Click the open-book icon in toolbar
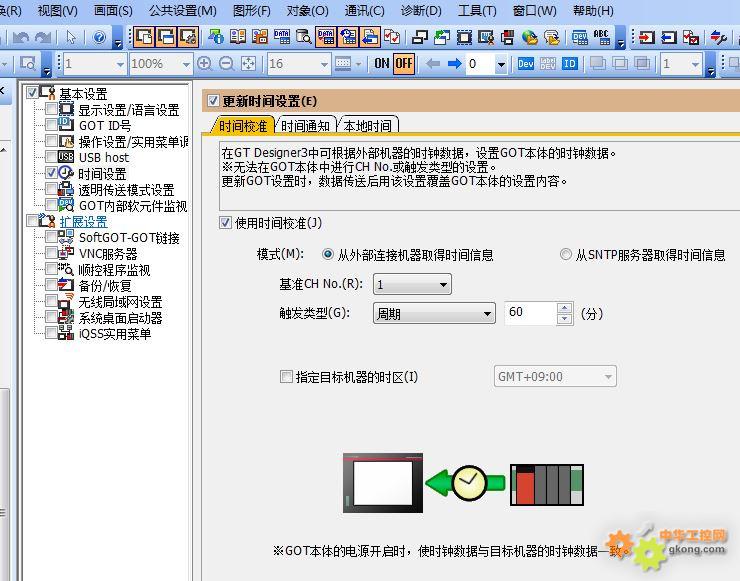Screen dimensions: 740x581 pos(237,37)
